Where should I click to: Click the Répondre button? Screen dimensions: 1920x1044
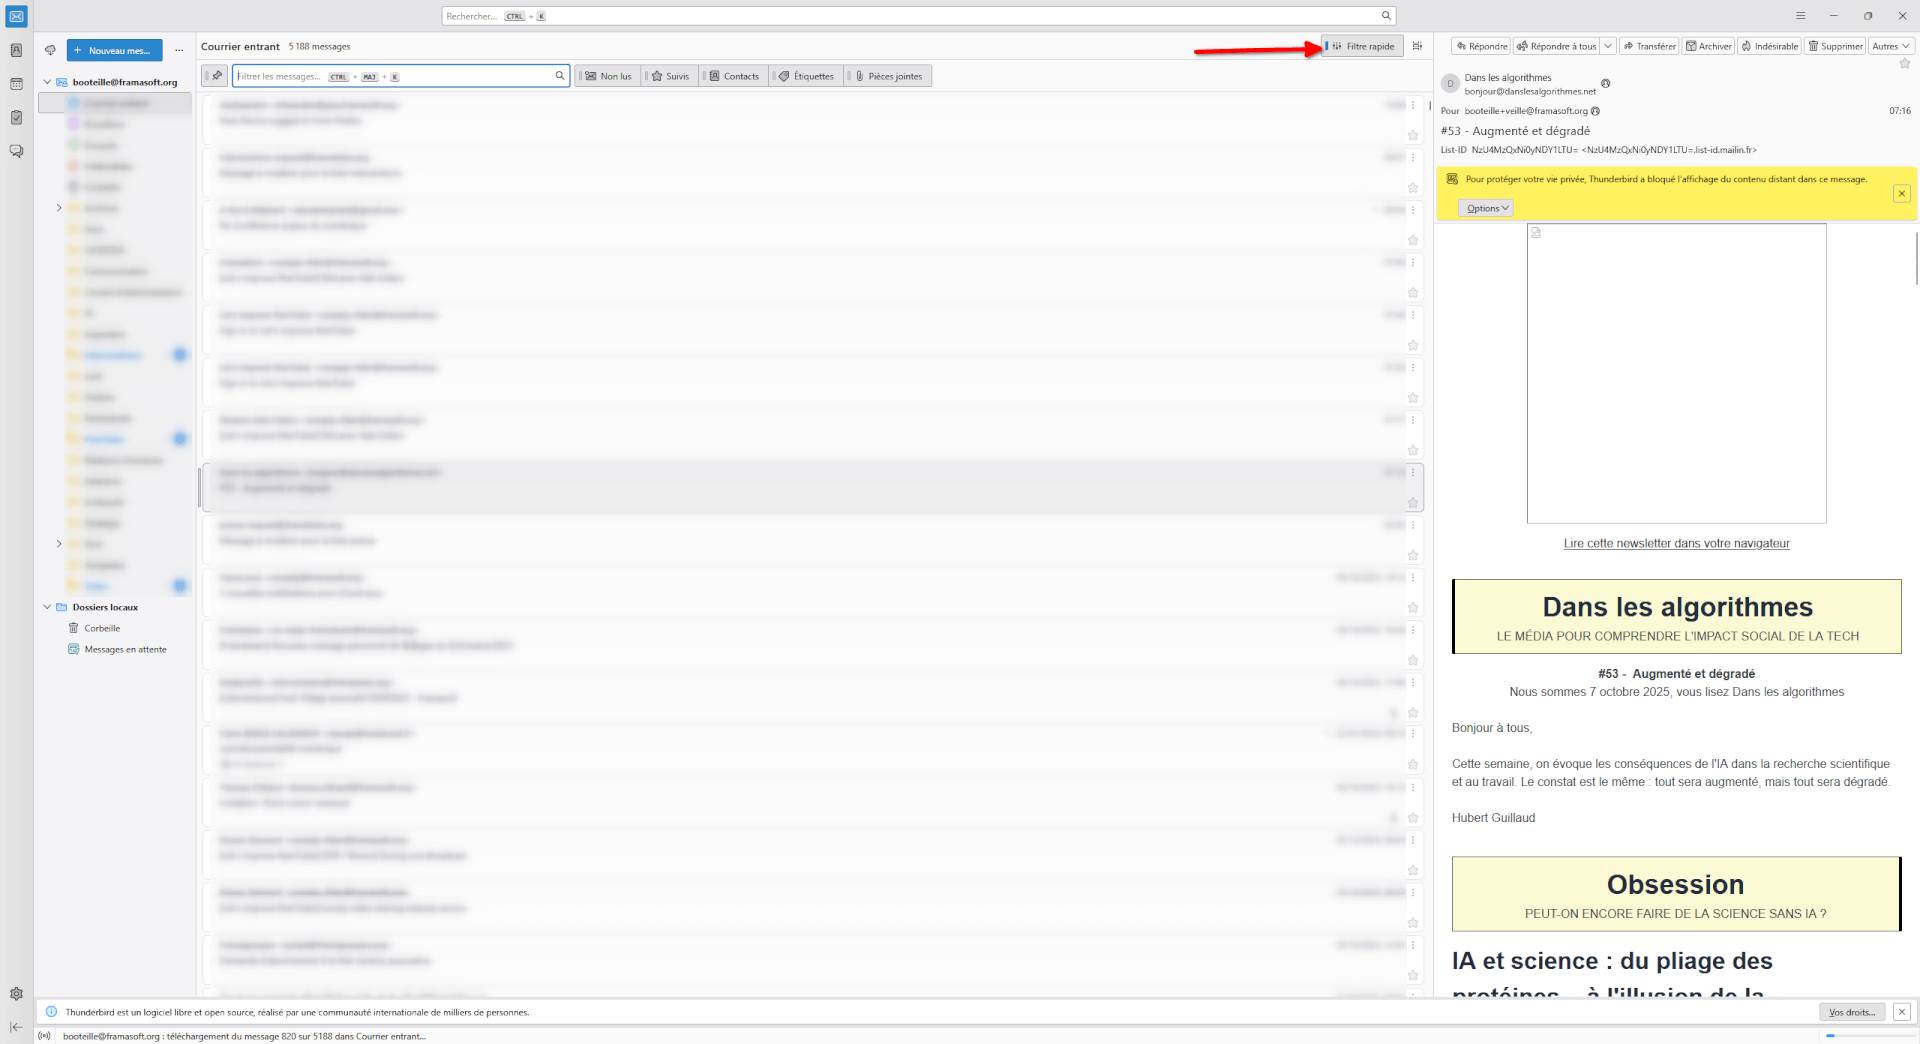click(1482, 46)
